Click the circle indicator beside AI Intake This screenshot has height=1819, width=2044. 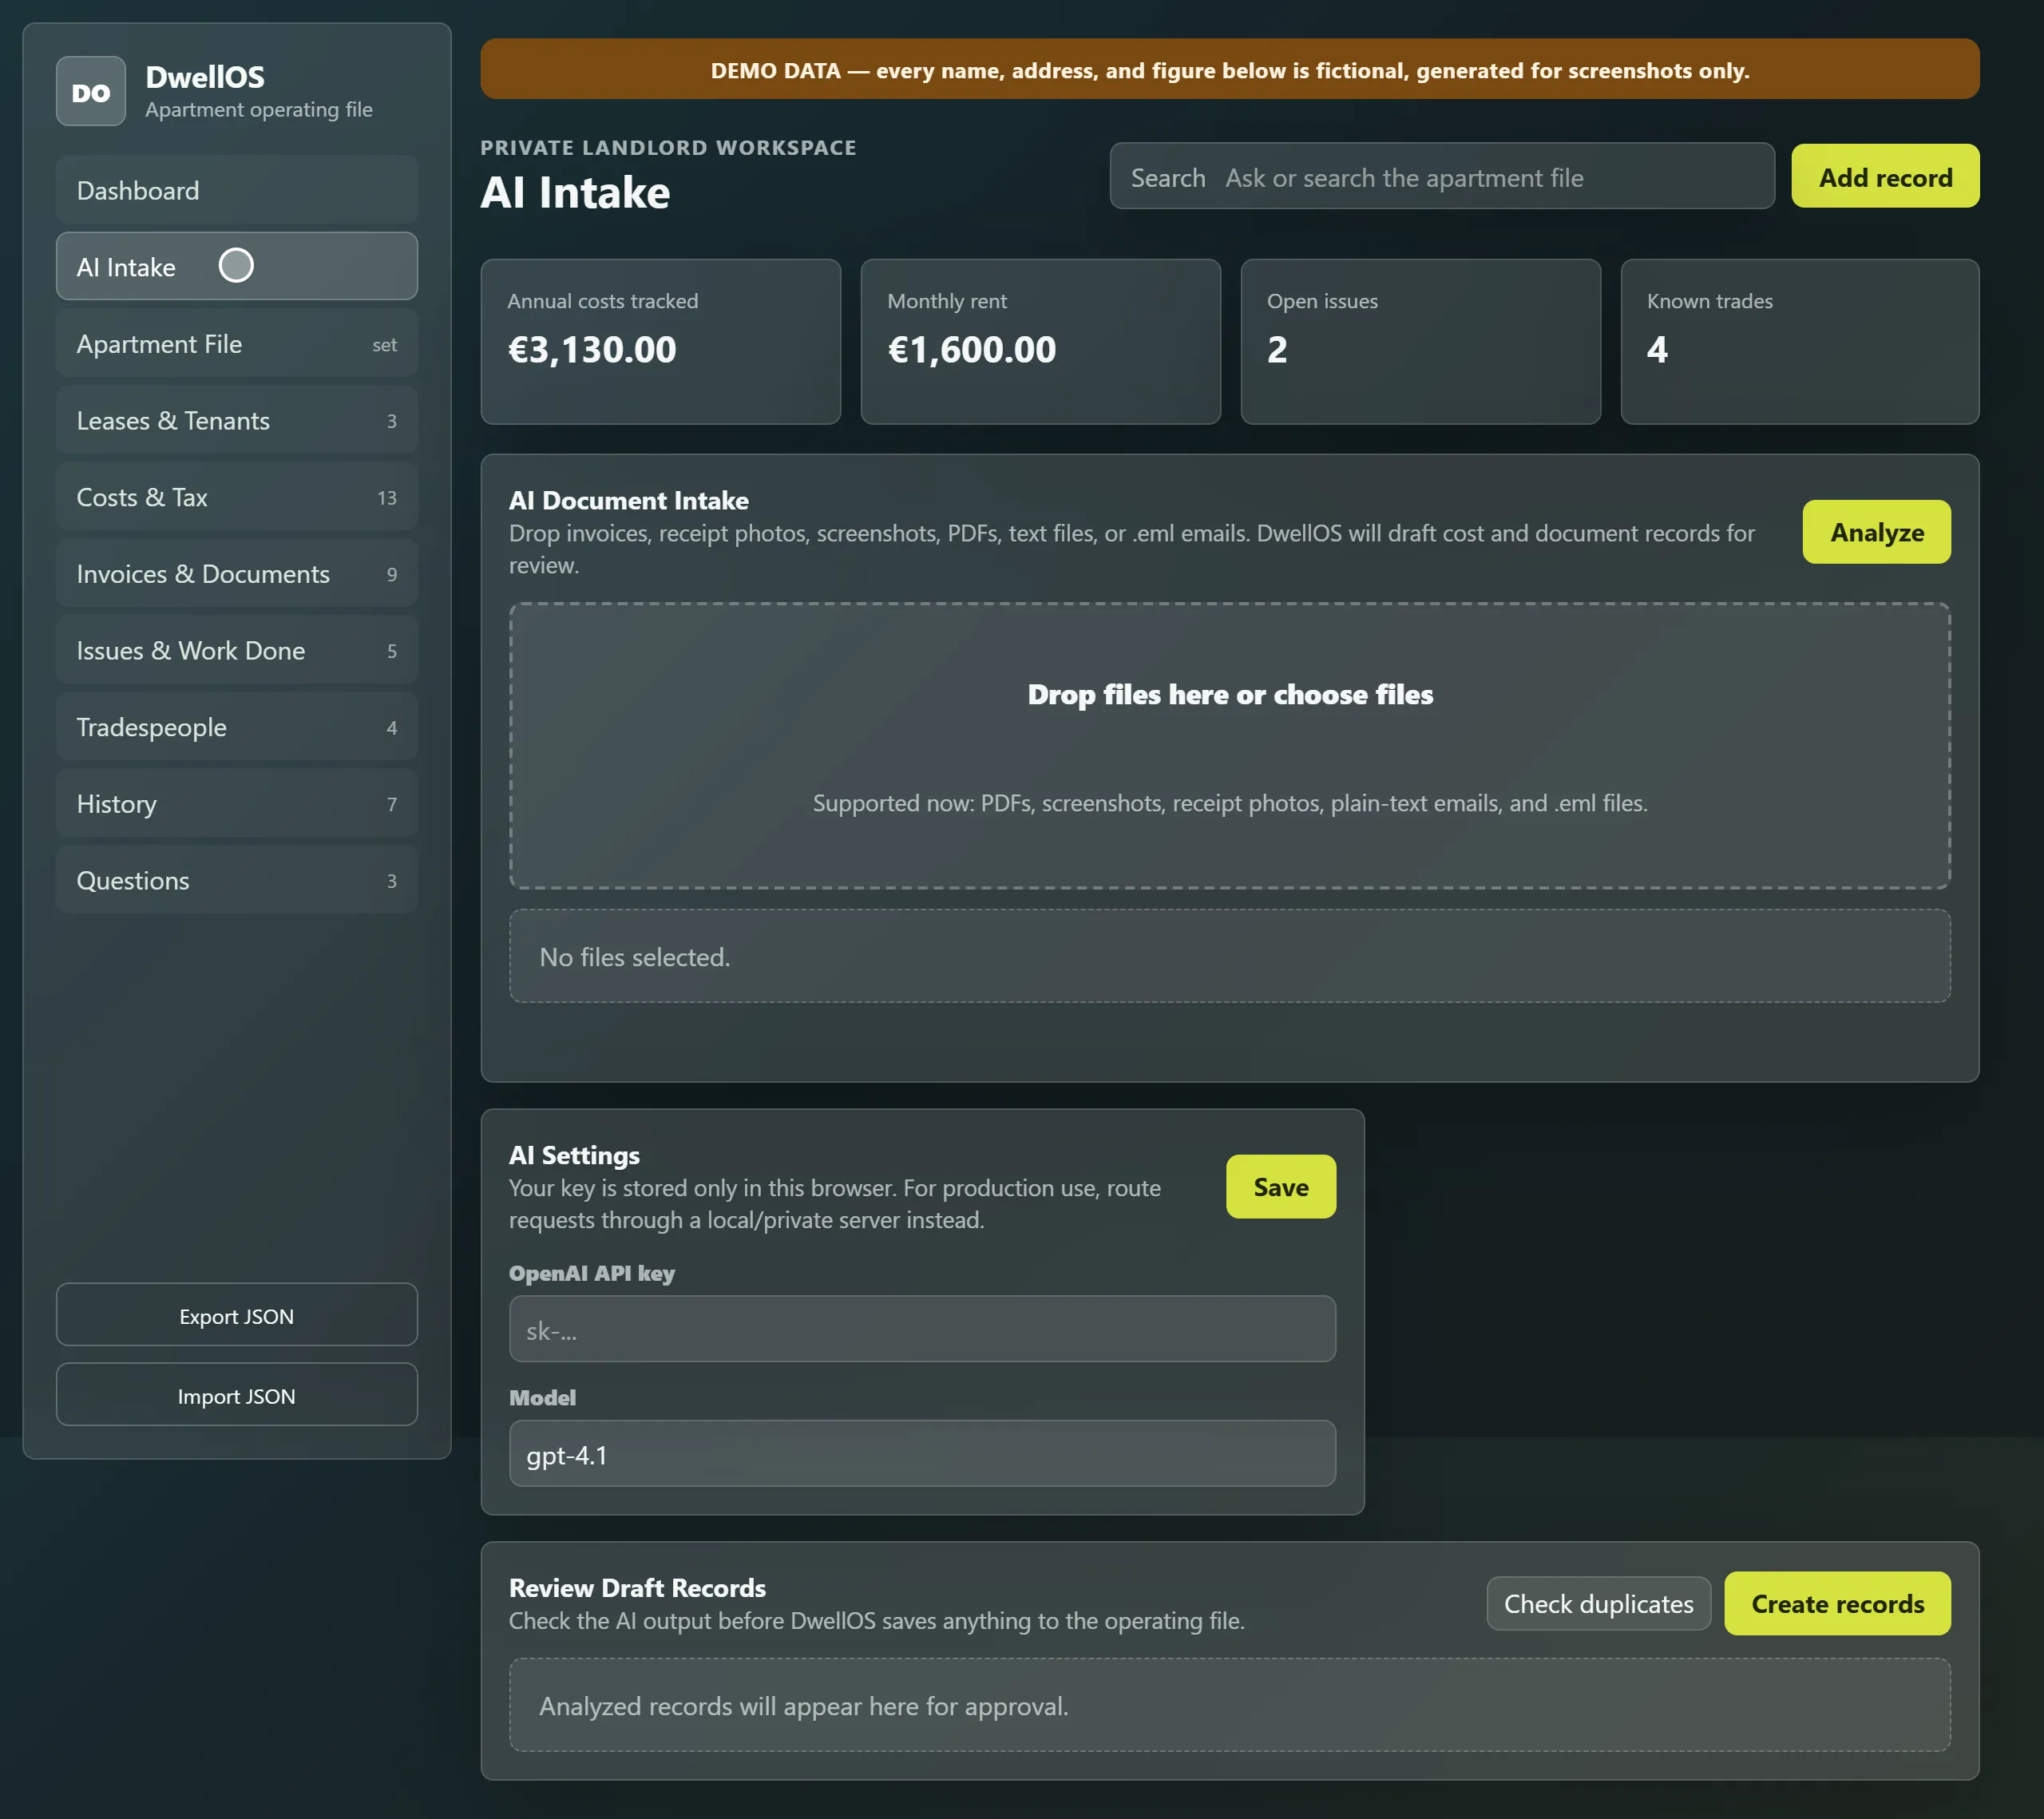point(236,265)
